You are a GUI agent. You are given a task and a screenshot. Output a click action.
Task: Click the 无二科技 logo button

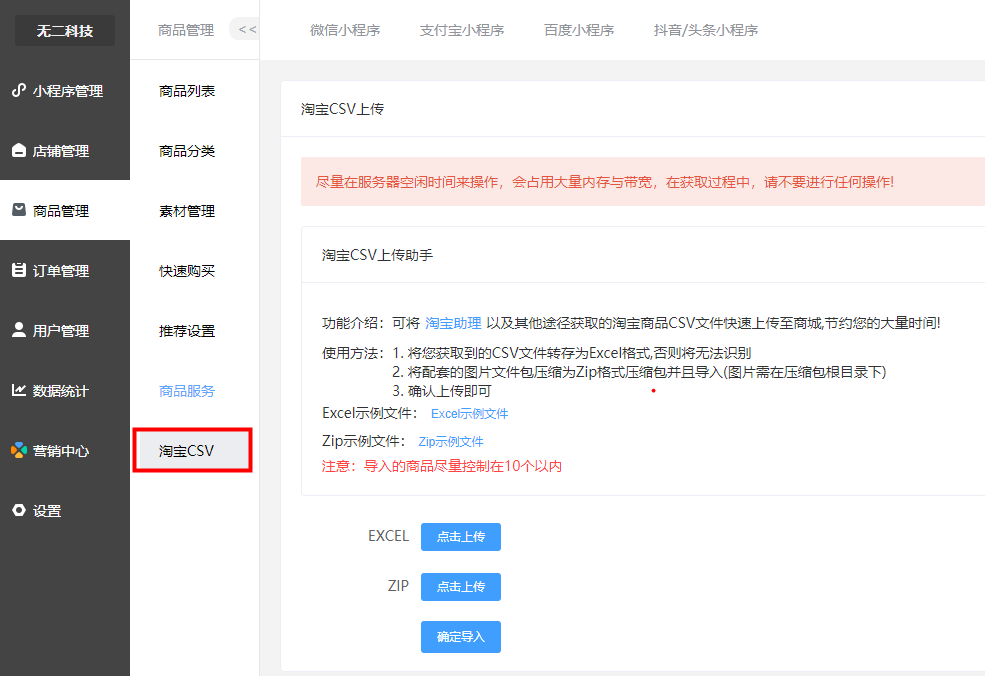65,30
